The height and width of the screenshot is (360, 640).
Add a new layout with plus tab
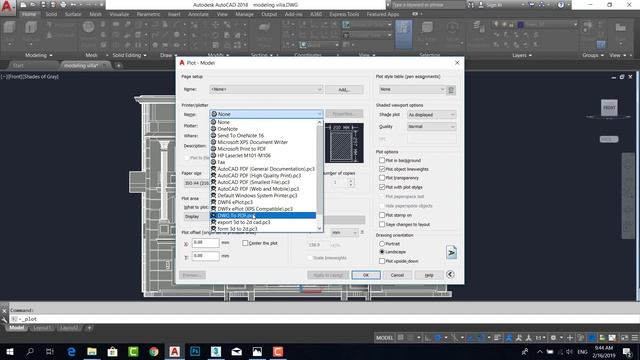click(x=89, y=328)
